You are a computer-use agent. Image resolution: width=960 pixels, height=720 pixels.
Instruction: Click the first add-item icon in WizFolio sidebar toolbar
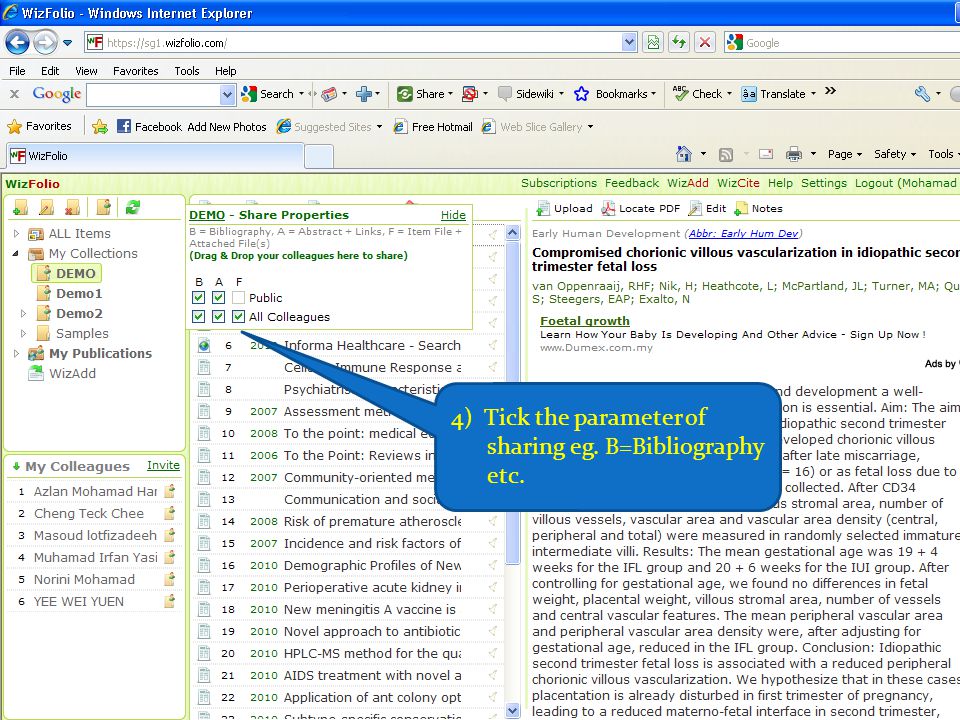click(x=20, y=208)
